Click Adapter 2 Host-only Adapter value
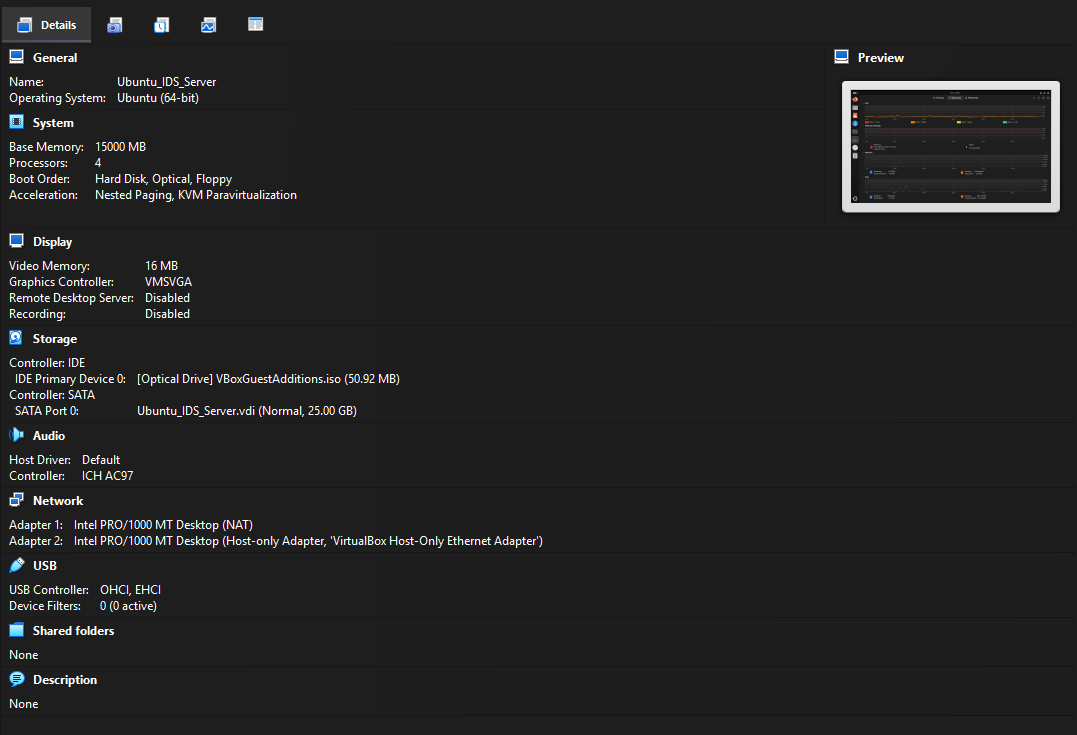1077x735 pixels. [308, 541]
